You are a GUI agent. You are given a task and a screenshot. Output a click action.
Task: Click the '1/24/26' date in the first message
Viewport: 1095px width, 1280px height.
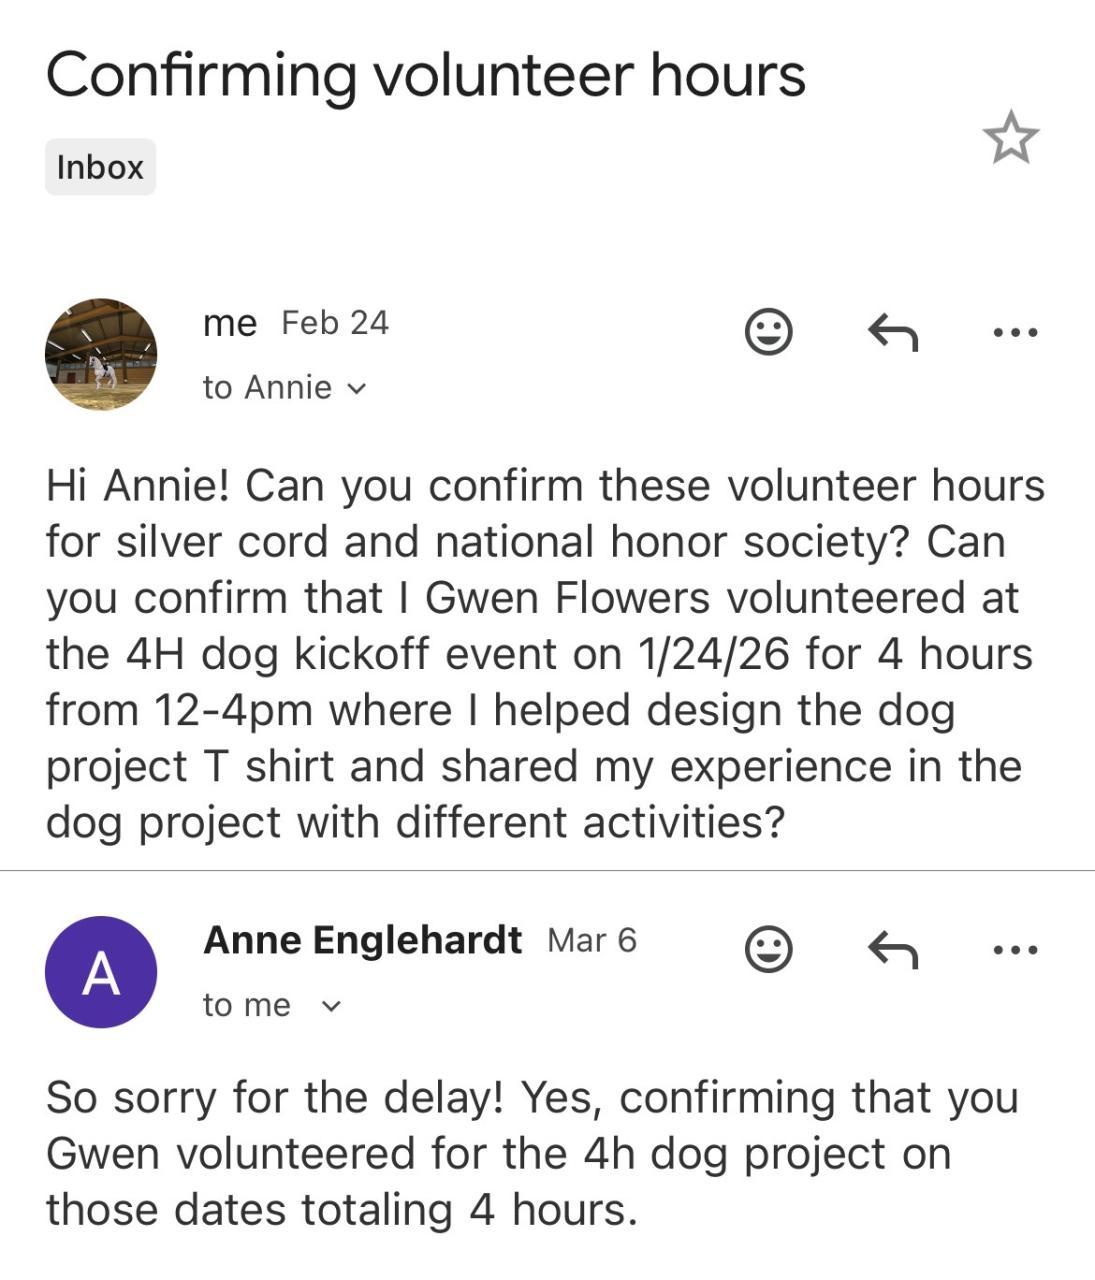(x=713, y=654)
